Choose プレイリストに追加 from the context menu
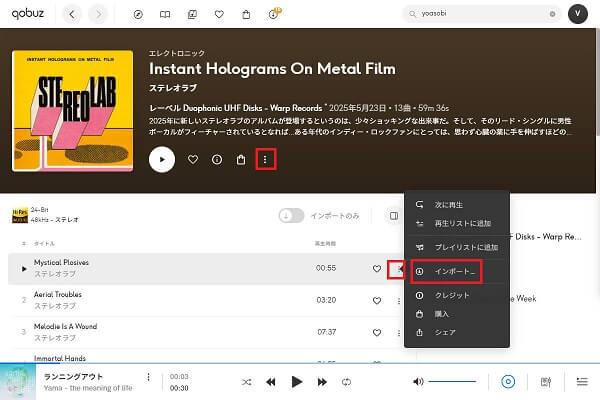 tap(457, 247)
